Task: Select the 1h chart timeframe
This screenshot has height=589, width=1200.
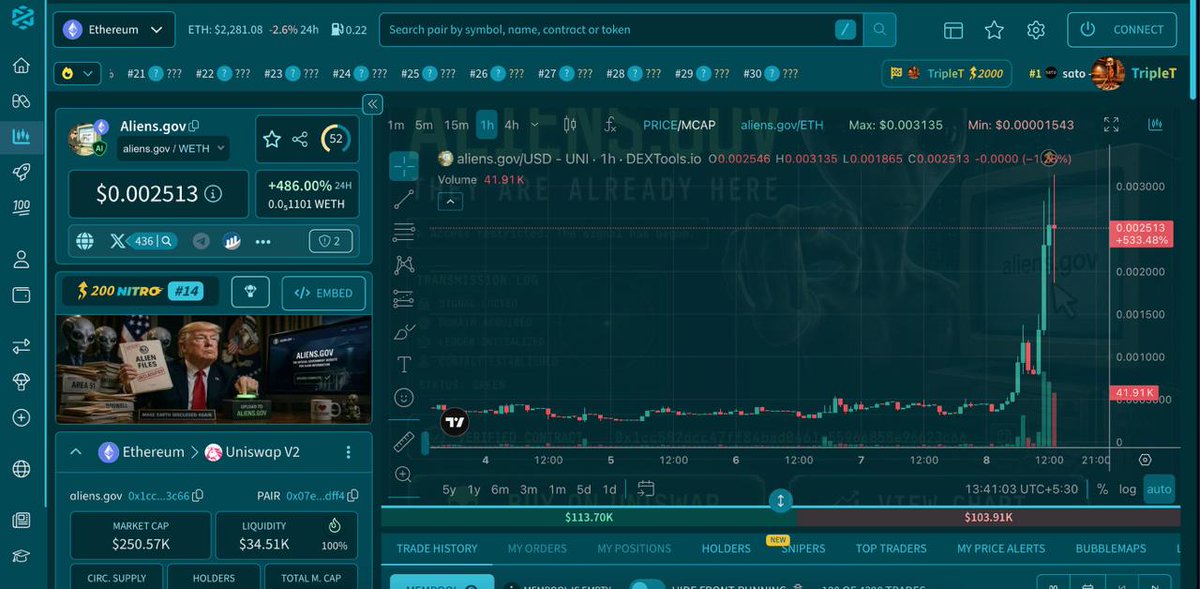Action: point(487,125)
